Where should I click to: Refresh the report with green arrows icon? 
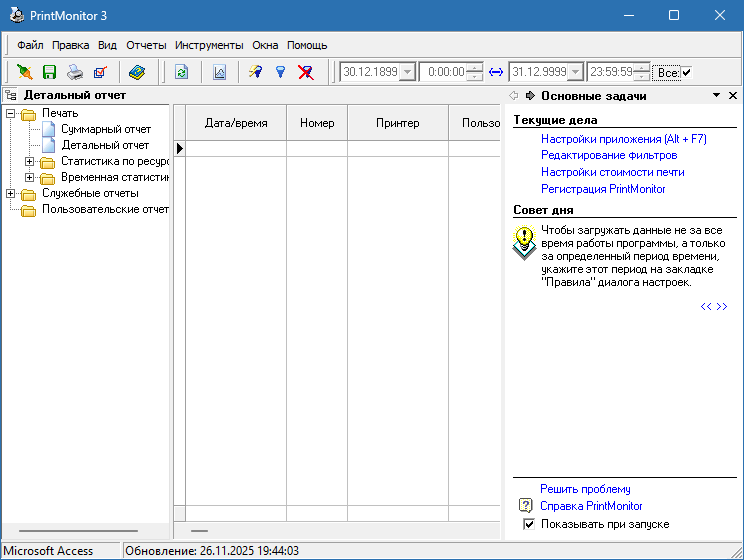[x=182, y=72]
